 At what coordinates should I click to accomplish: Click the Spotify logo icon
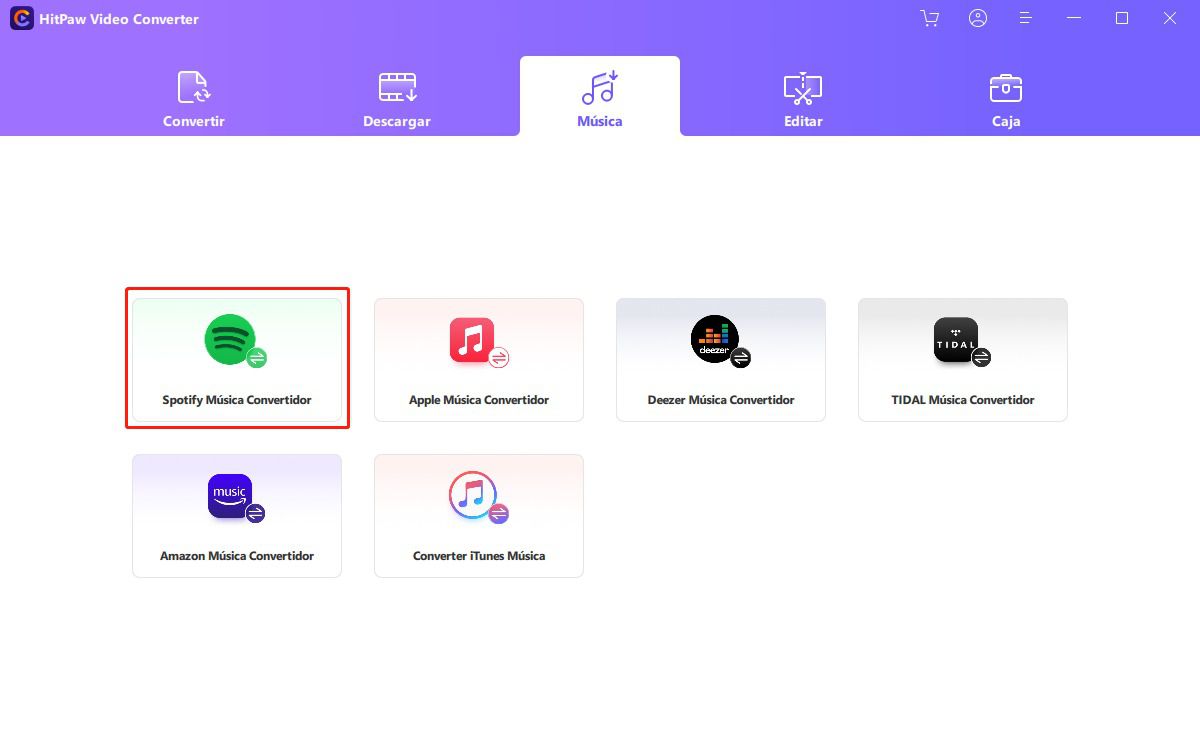(x=230, y=339)
